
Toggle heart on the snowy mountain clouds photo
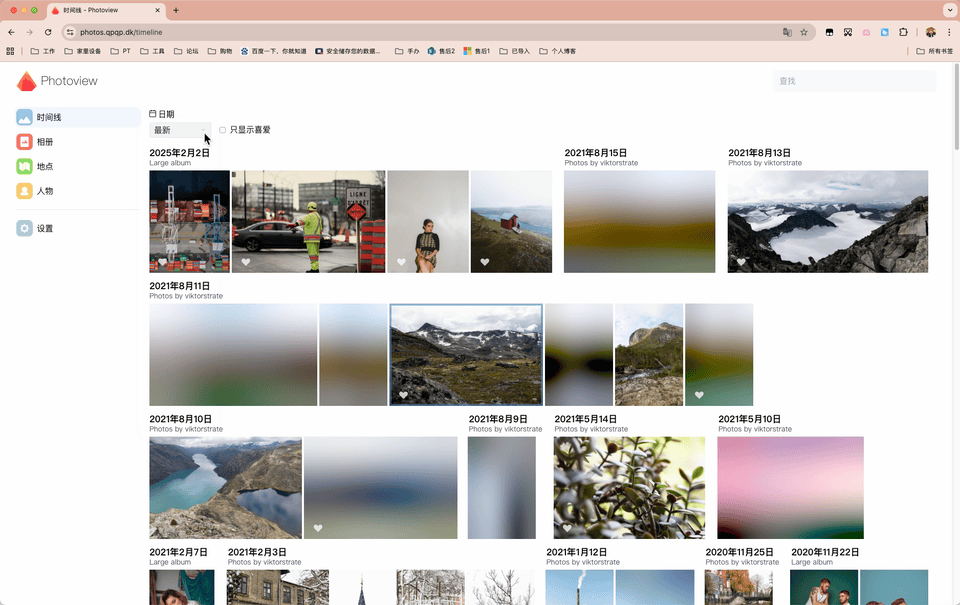tap(742, 262)
